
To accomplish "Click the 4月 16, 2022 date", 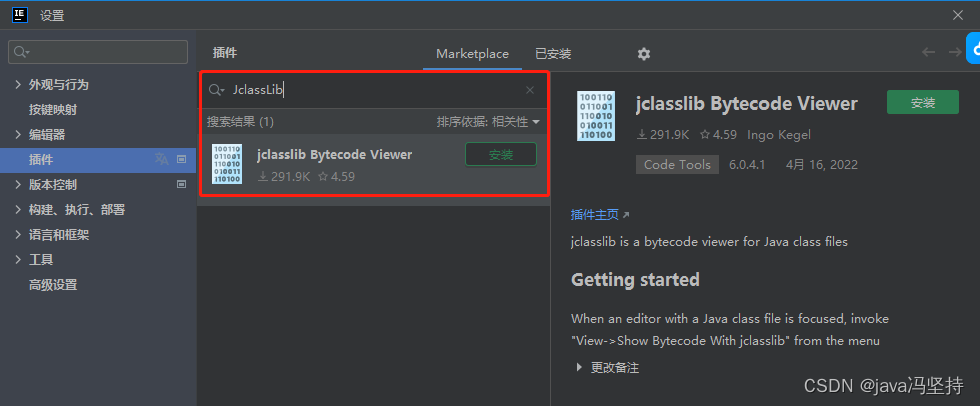I will 822,165.
